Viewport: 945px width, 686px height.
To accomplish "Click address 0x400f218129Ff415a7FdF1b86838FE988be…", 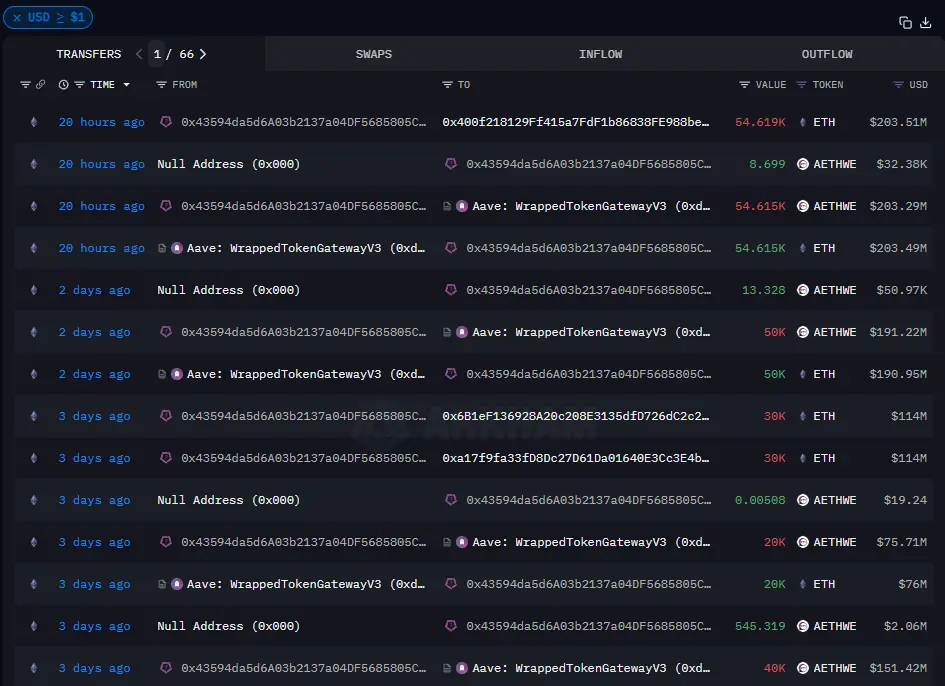I will 576,122.
